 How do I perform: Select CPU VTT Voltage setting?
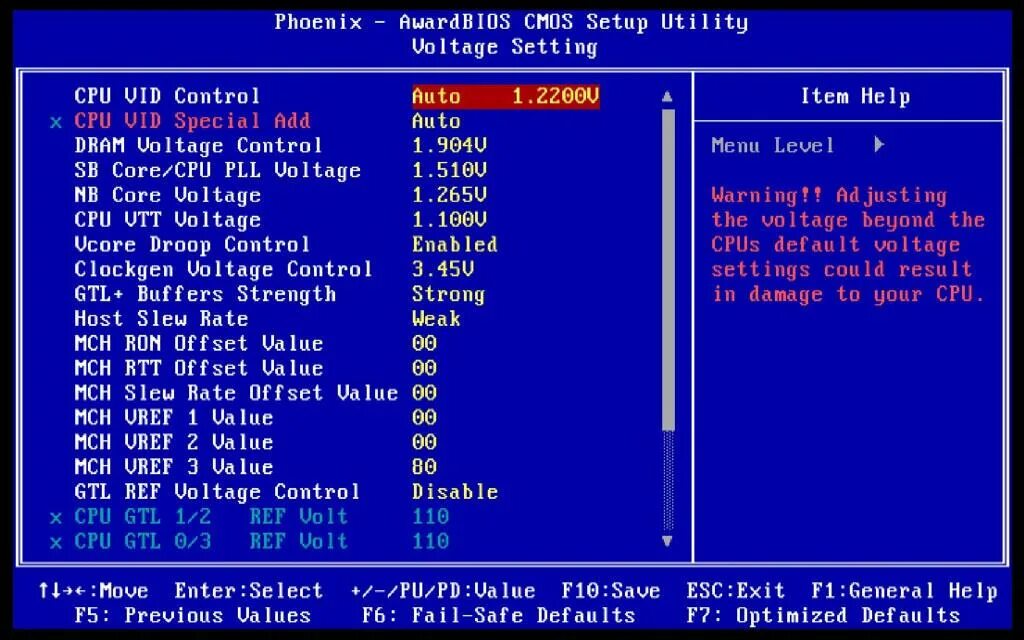click(x=167, y=220)
